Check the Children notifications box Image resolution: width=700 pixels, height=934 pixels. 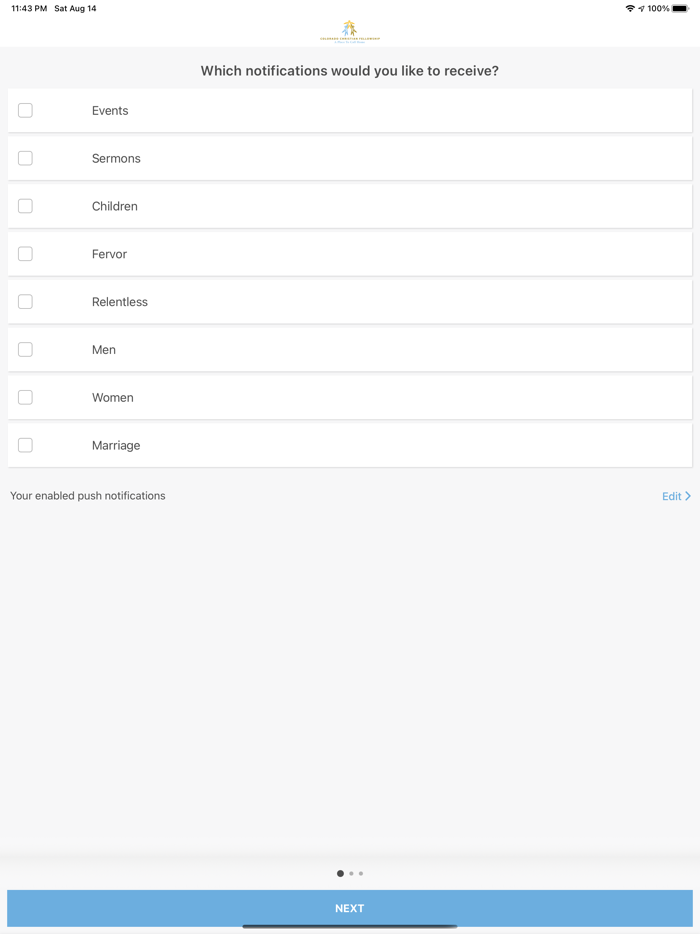pos(25,206)
